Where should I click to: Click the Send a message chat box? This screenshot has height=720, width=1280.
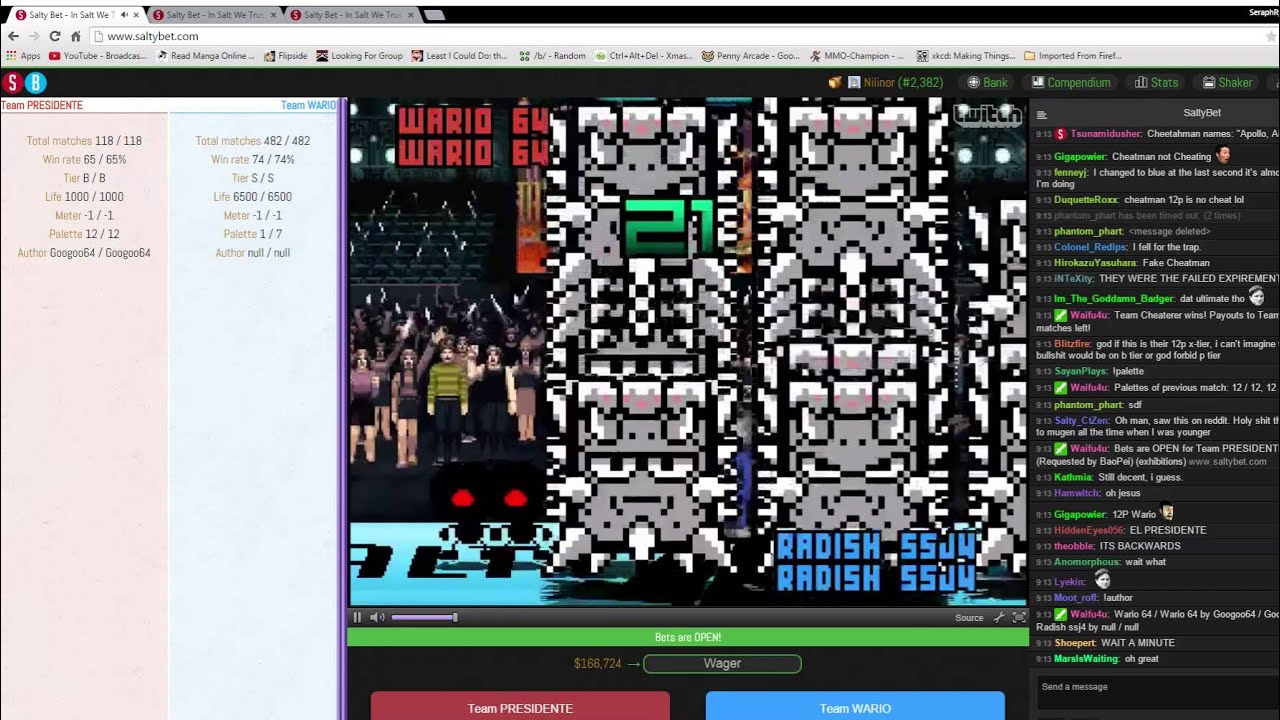tap(1157, 693)
